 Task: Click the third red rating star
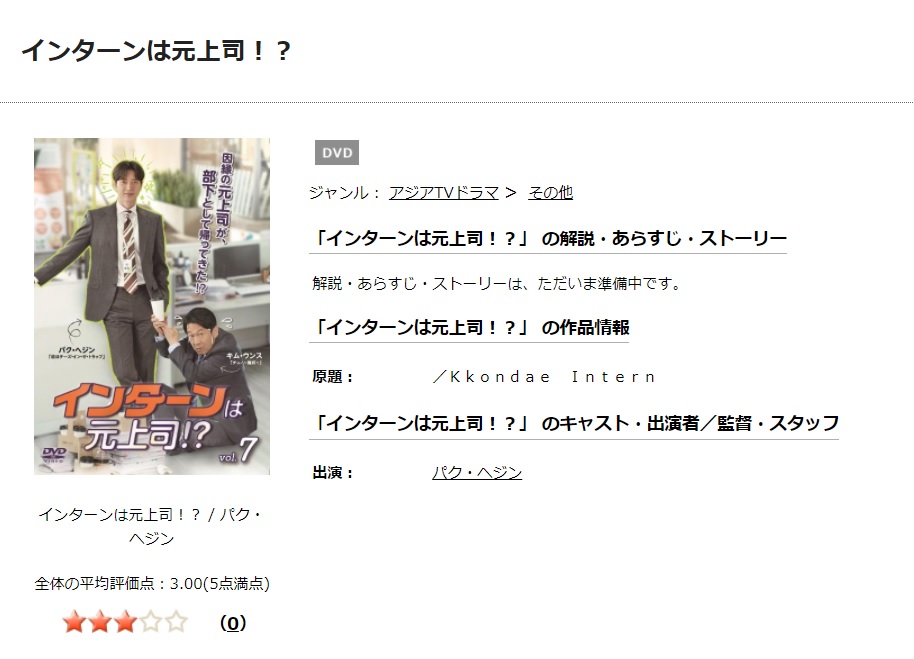125,622
